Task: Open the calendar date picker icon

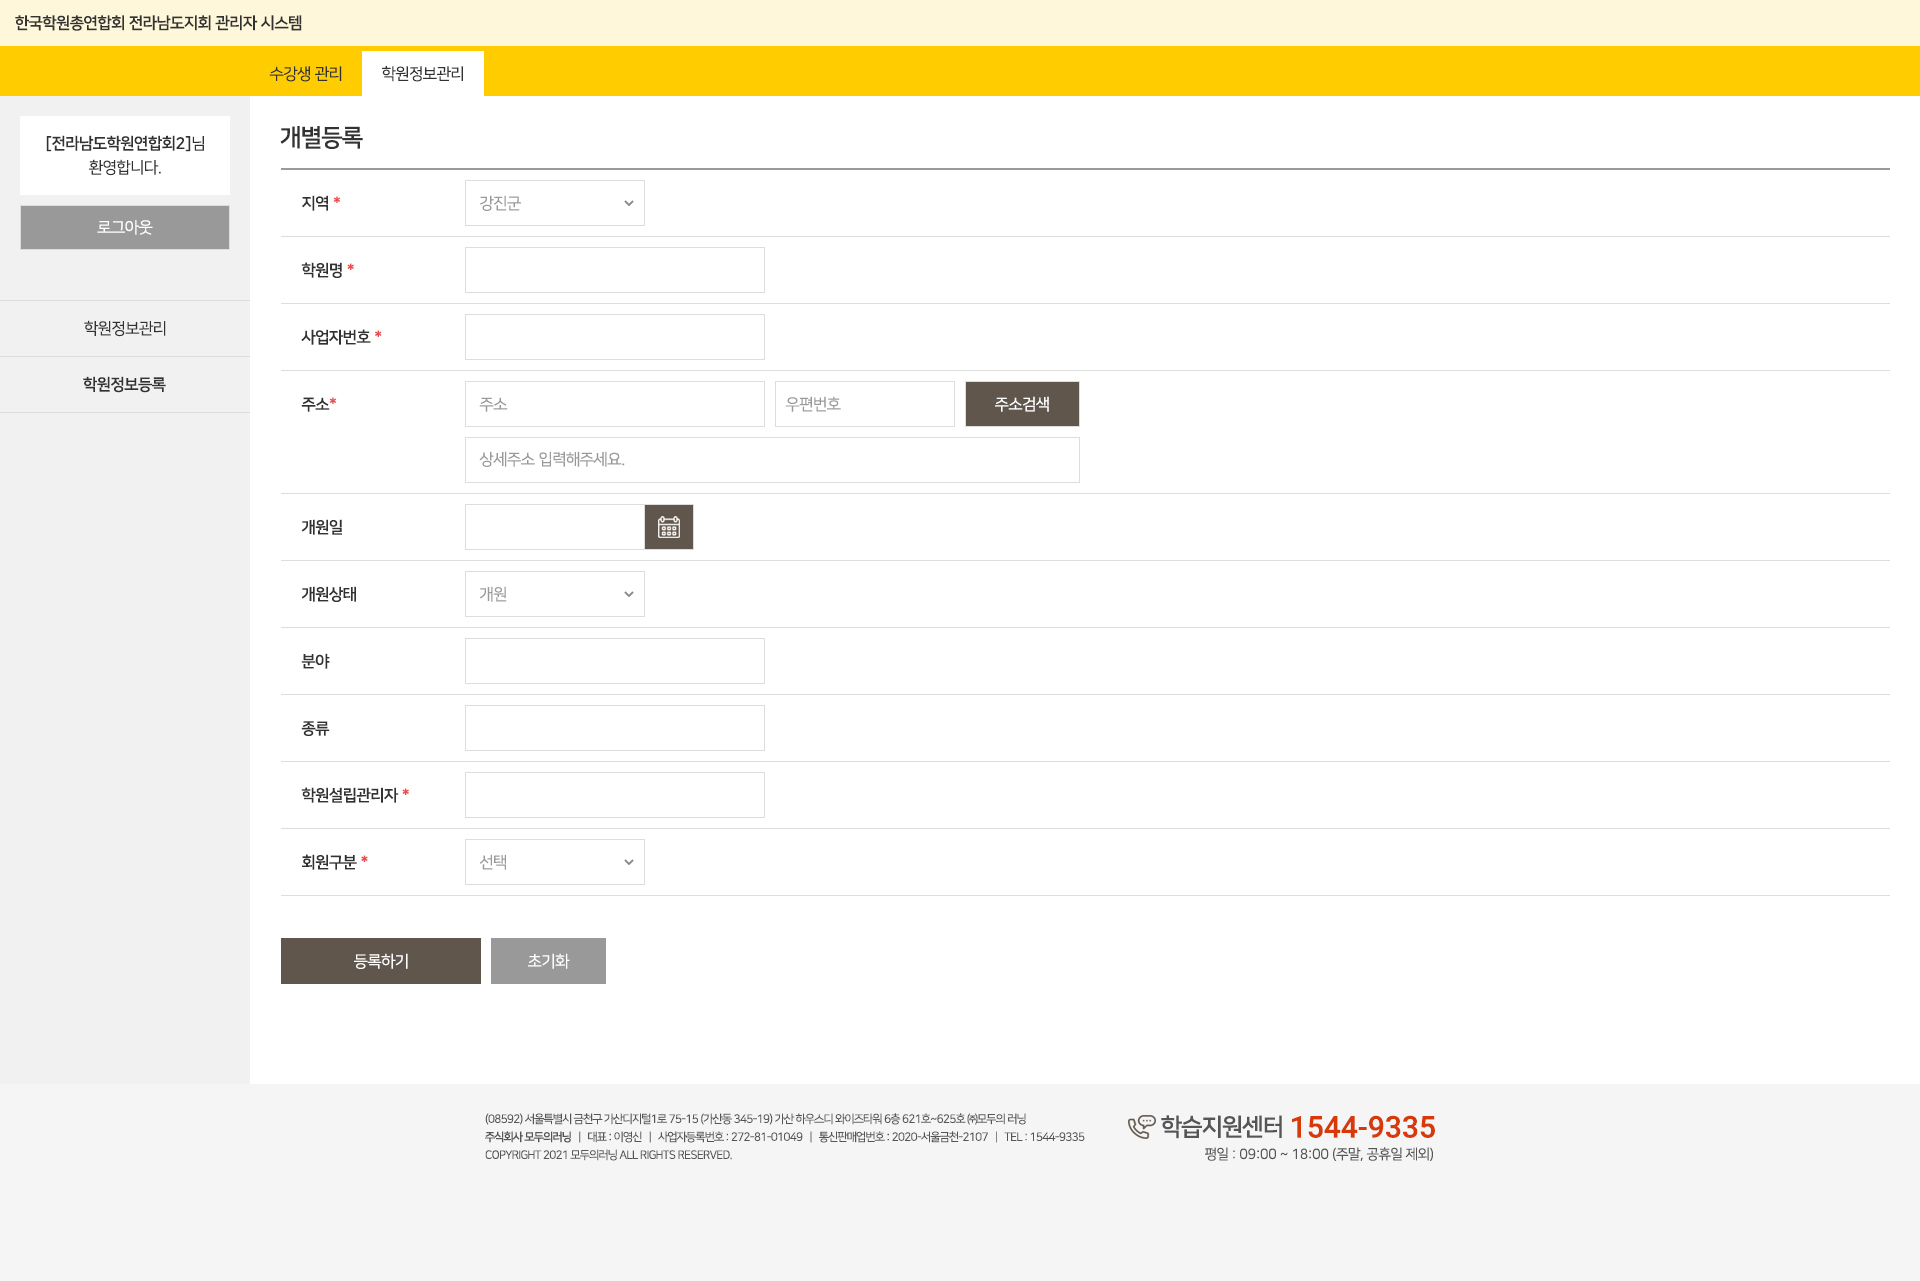Action: [x=669, y=527]
